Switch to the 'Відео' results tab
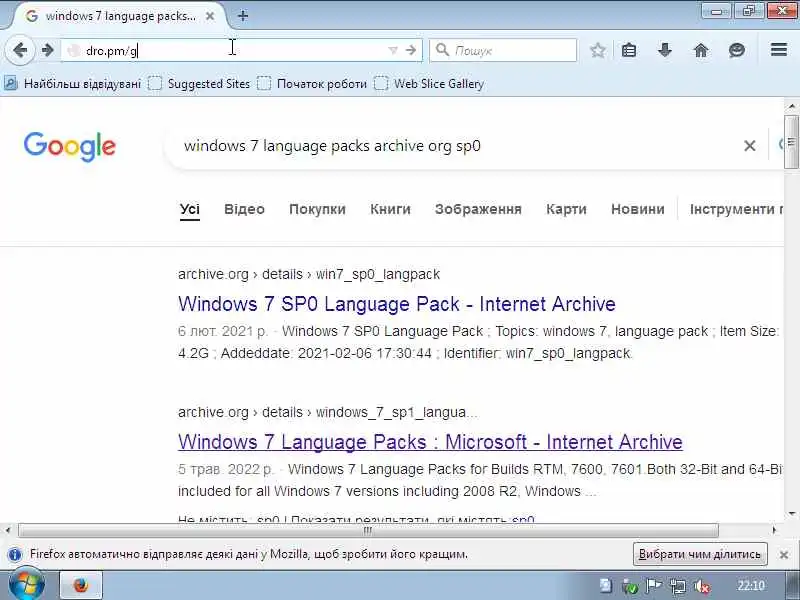Viewport: 800px width, 600px height. pos(244,209)
